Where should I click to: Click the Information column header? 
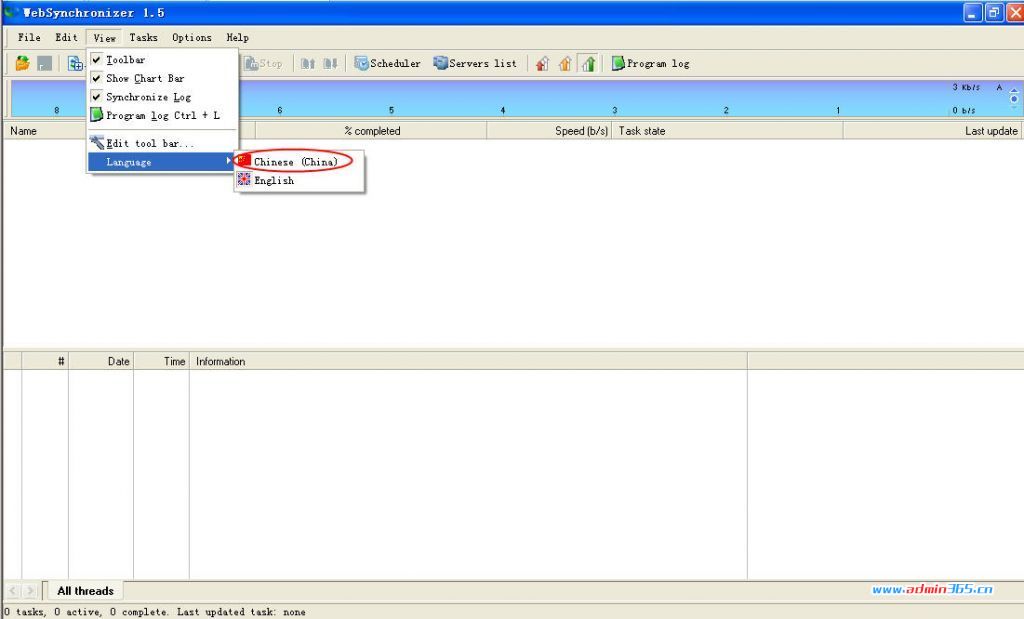pos(468,361)
